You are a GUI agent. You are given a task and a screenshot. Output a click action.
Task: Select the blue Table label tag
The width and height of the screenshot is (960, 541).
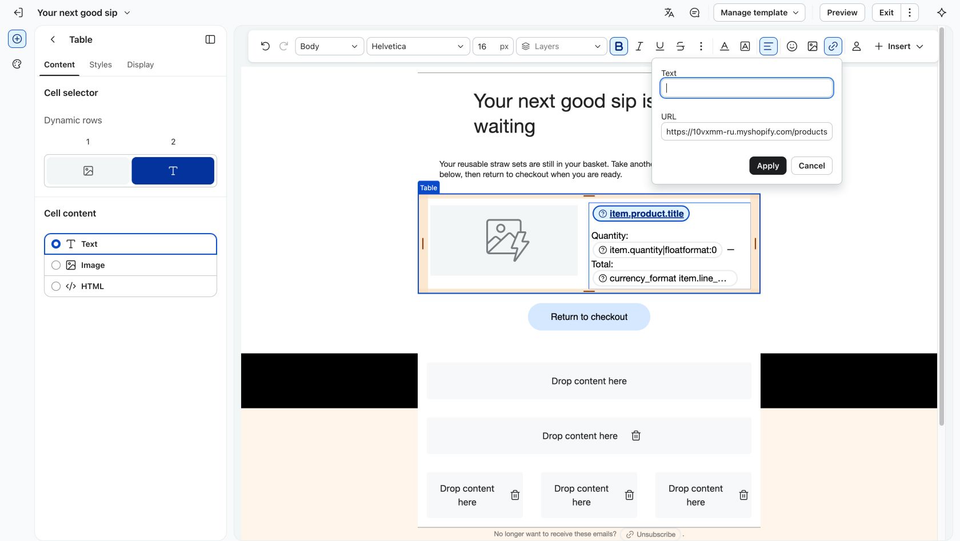pyautogui.click(x=429, y=188)
